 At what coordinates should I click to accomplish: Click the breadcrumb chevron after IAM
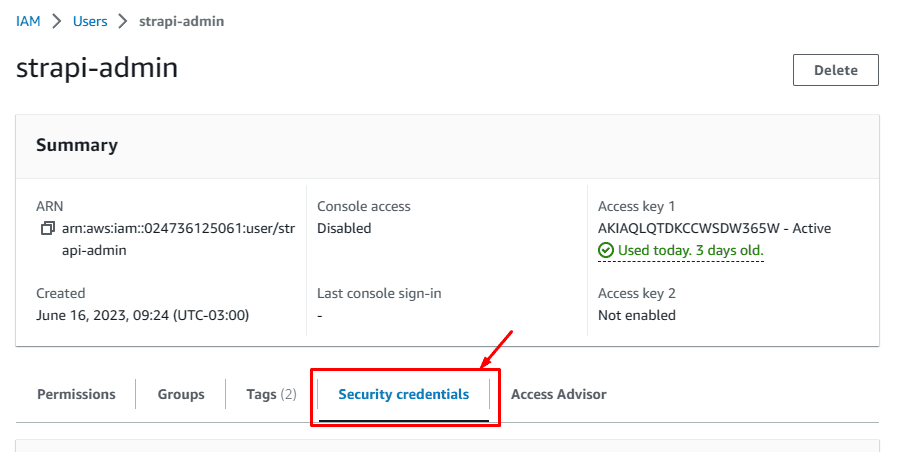coord(57,21)
